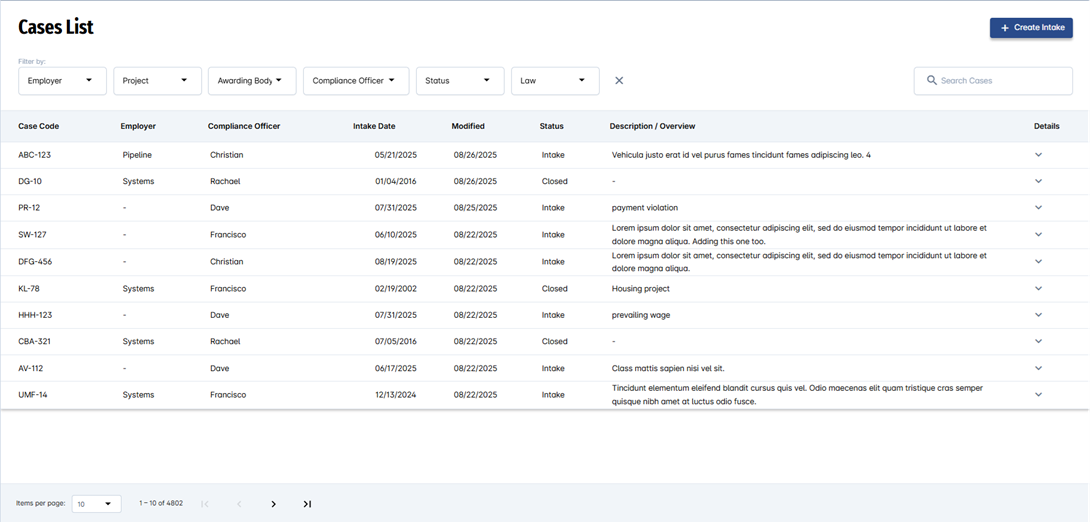This screenshot has width=1090, height=522.
Task: Click case code SW-127
Action: [x=32, y=235]
